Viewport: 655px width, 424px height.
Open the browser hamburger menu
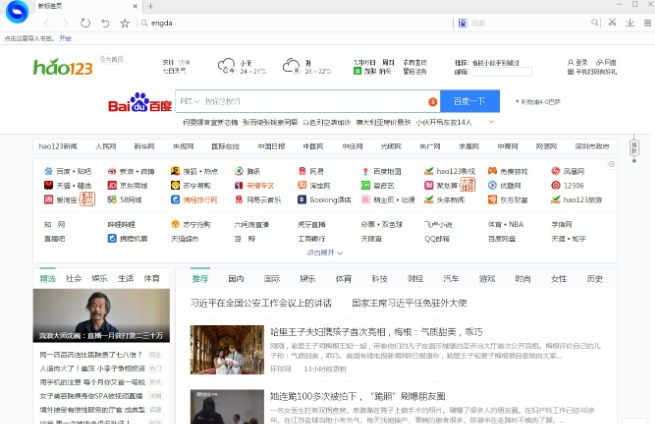coord(647,23)
